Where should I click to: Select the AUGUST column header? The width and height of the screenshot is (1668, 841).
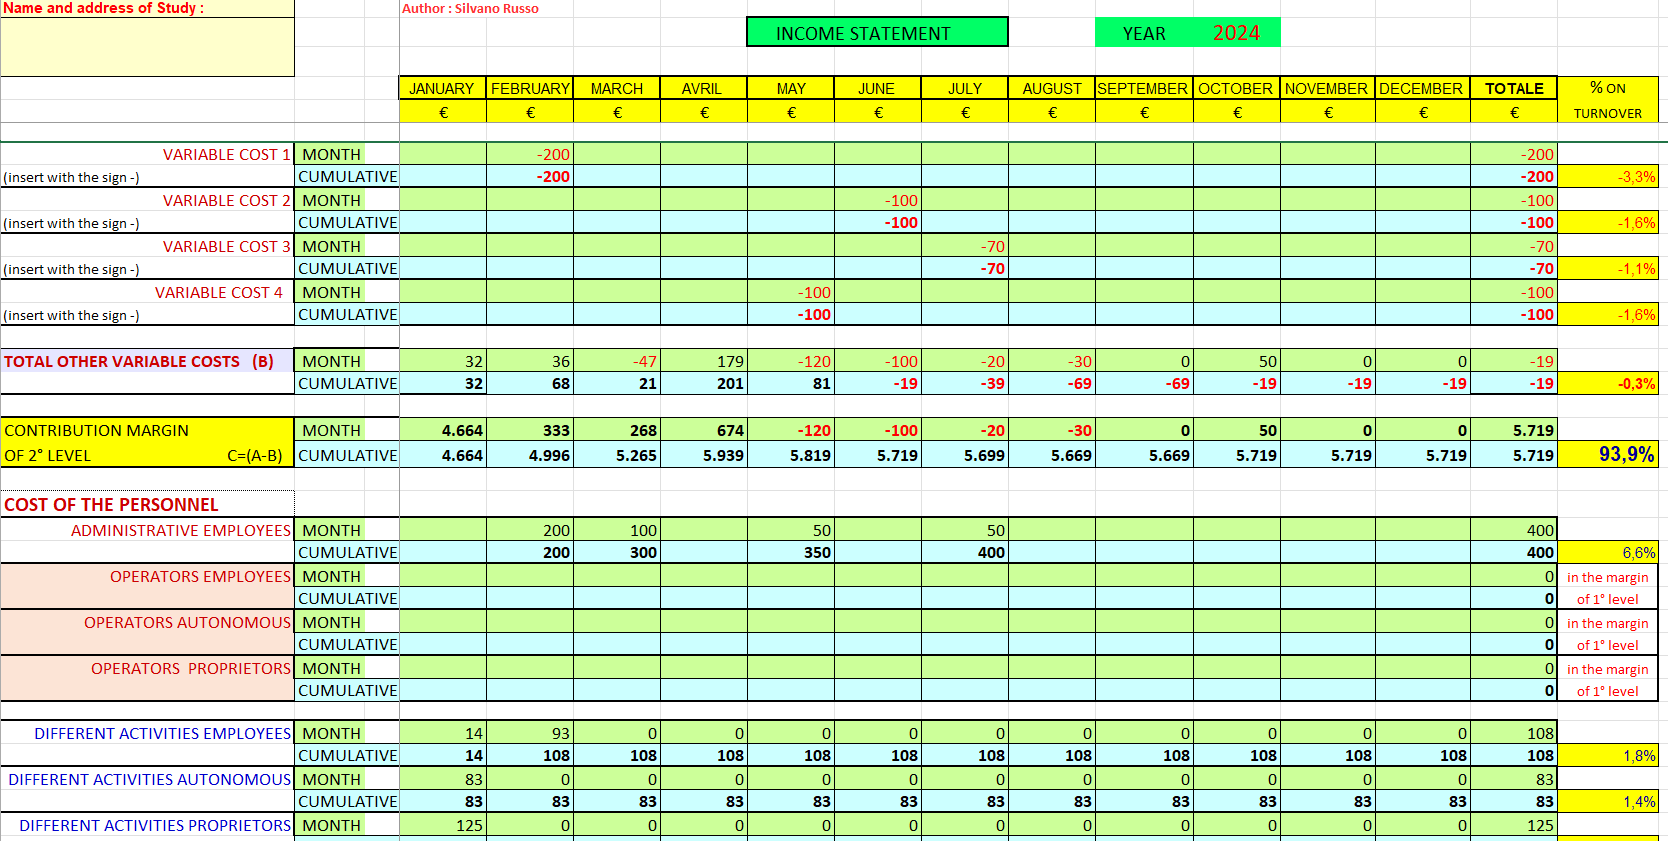pos(1052,88)
